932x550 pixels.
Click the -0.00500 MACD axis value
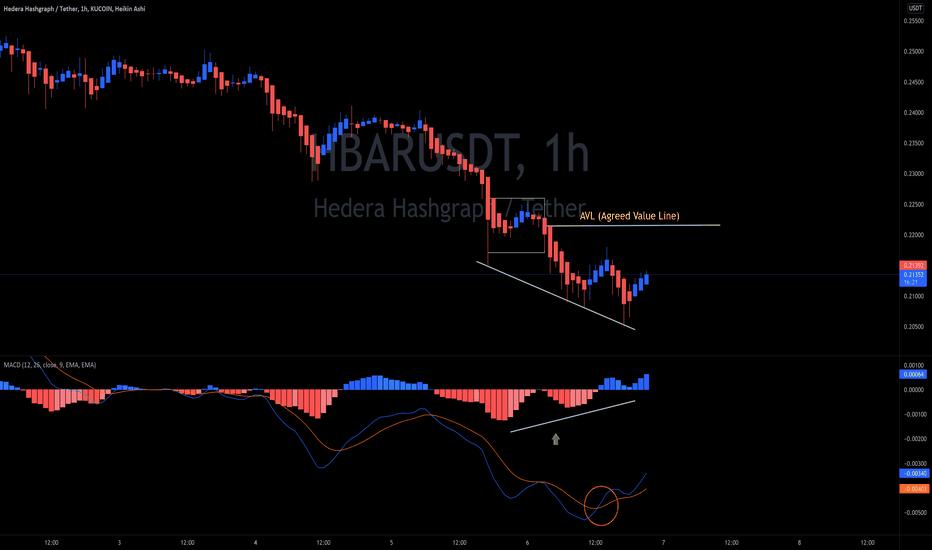pyautogui.click(x=914, y=513)
